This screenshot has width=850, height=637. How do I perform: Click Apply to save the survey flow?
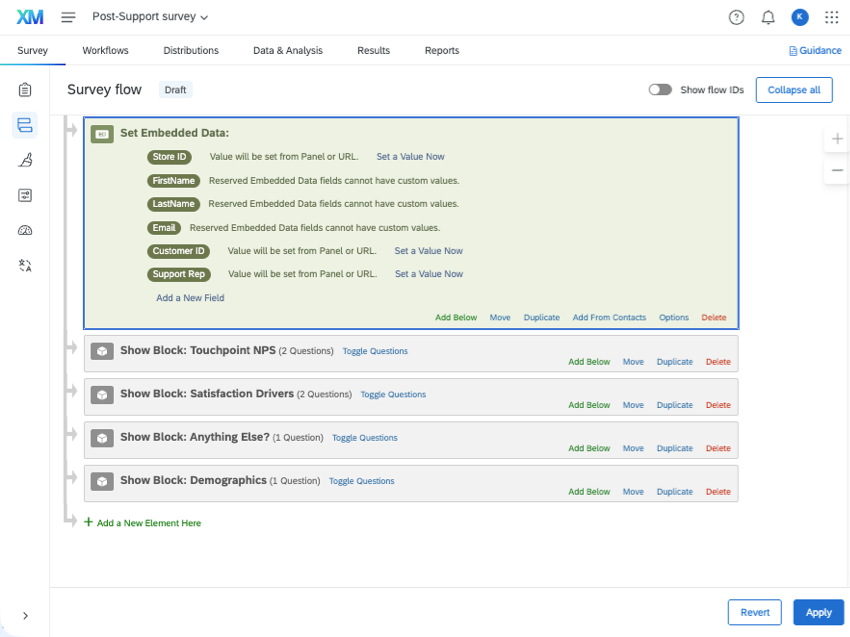coord(818,612)
